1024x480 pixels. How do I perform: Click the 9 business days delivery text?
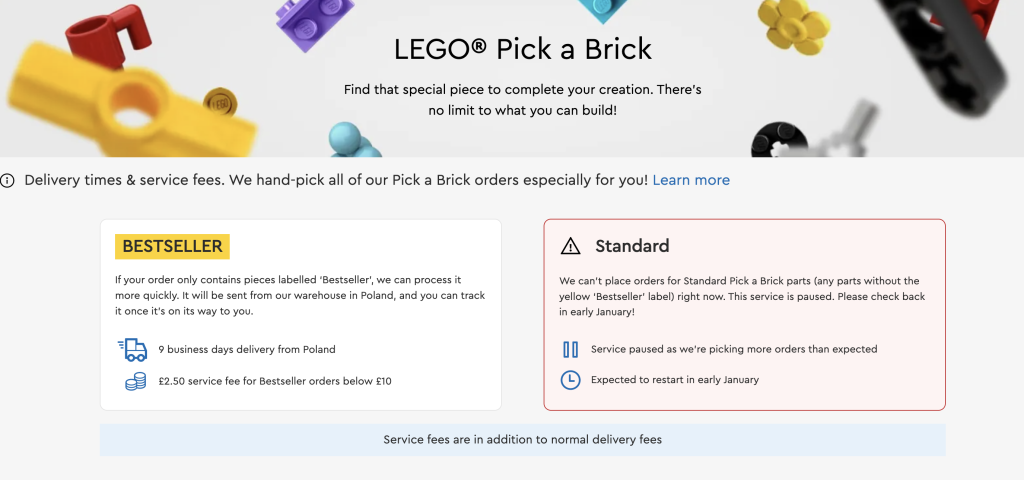coord(247,349)
